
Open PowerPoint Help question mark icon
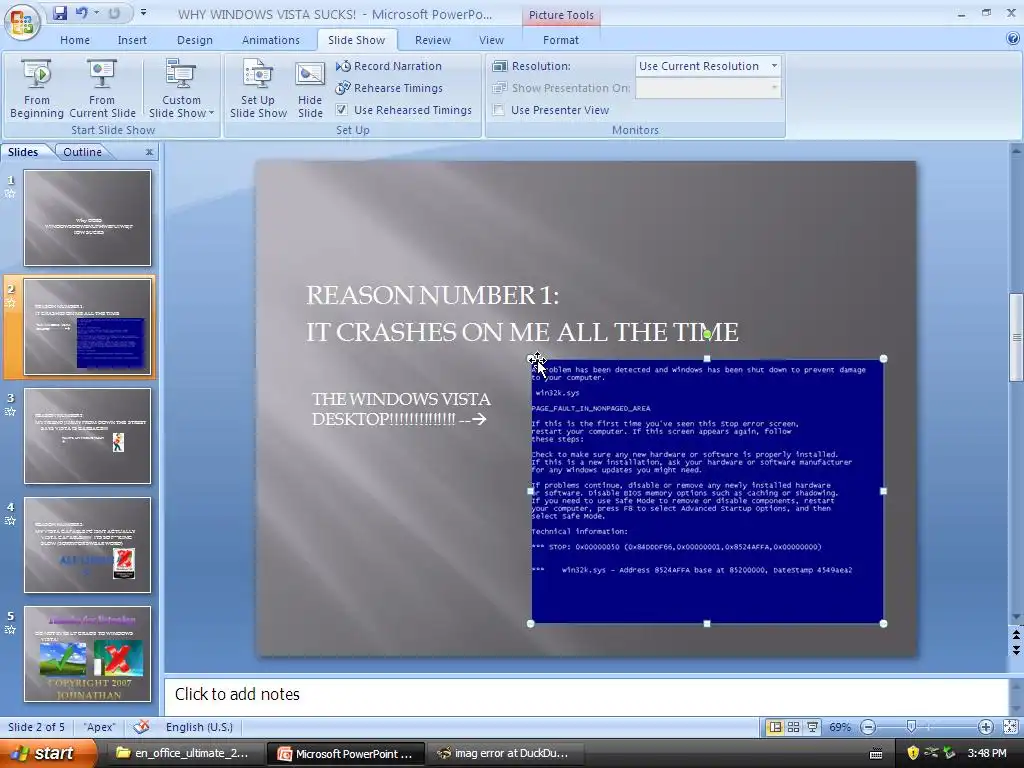pos(1013,39)
